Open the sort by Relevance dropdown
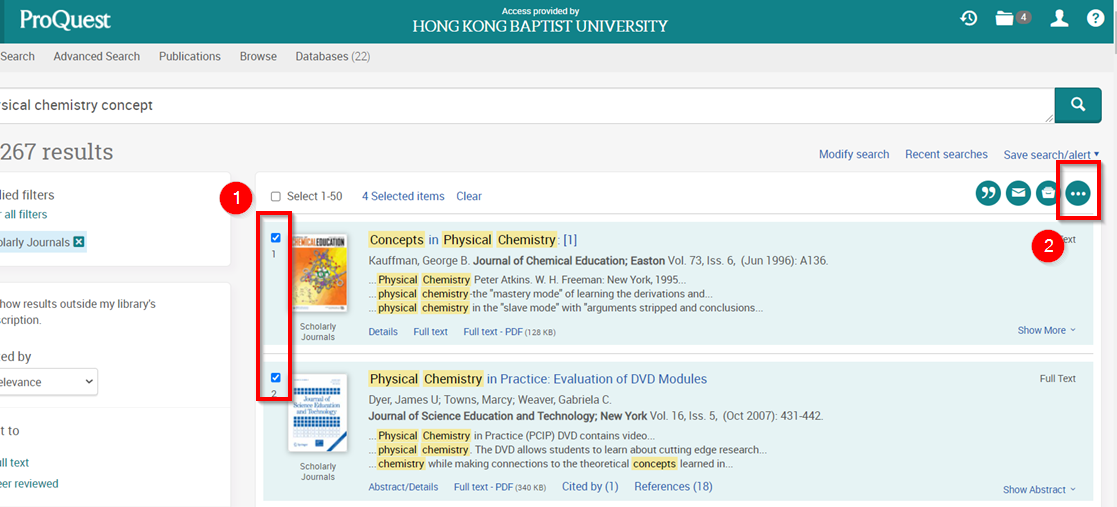Screen dimensions: 1117x507 click(x=48, y=382)
